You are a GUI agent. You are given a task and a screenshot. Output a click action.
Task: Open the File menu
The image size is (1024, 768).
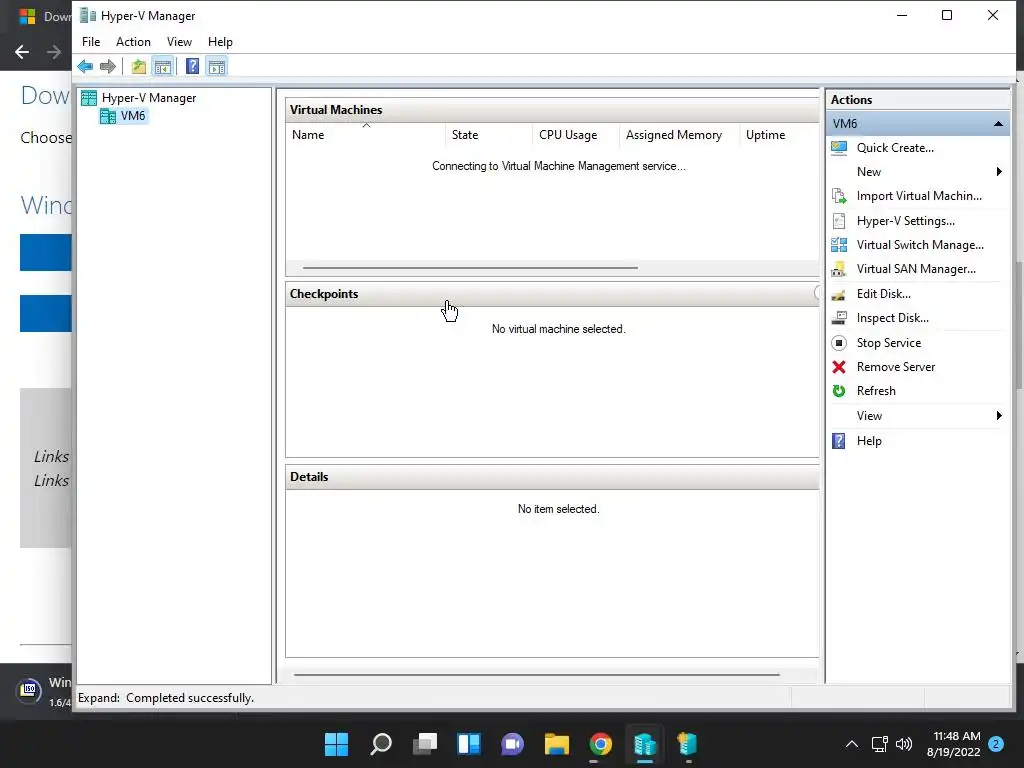pyautogui.click(x=91, y=42)
